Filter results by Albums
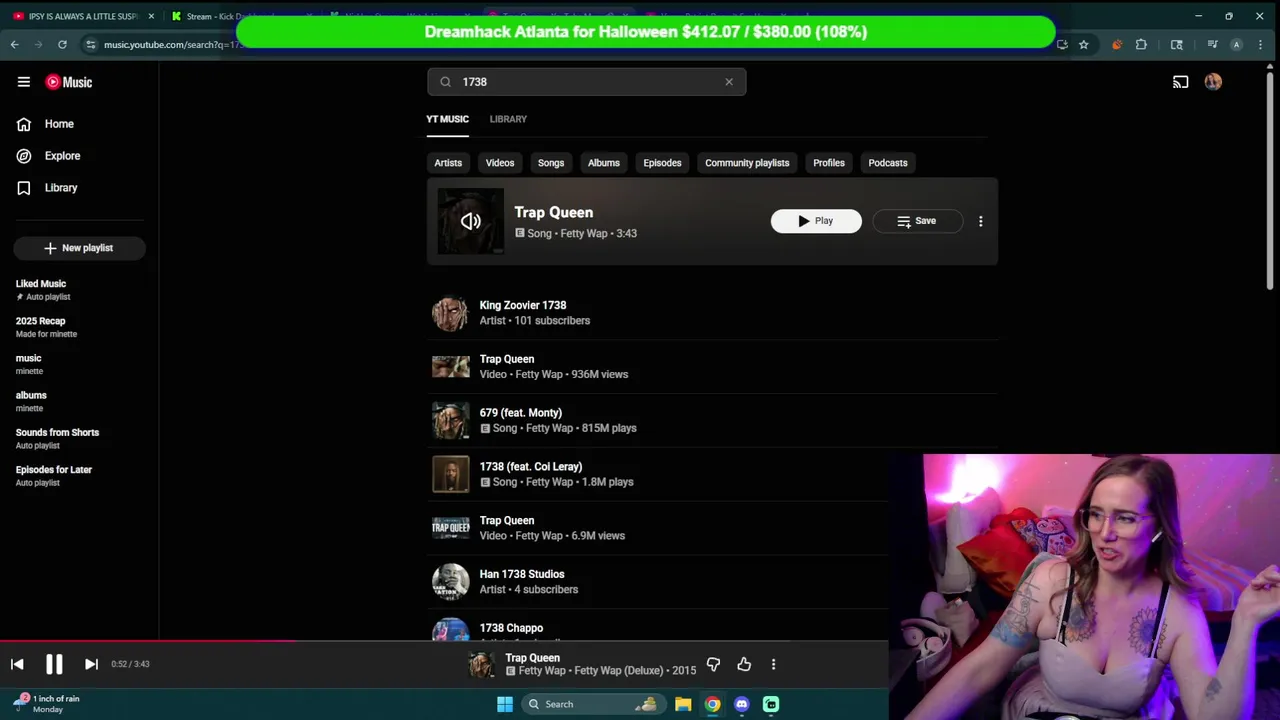 pos(604,163)
